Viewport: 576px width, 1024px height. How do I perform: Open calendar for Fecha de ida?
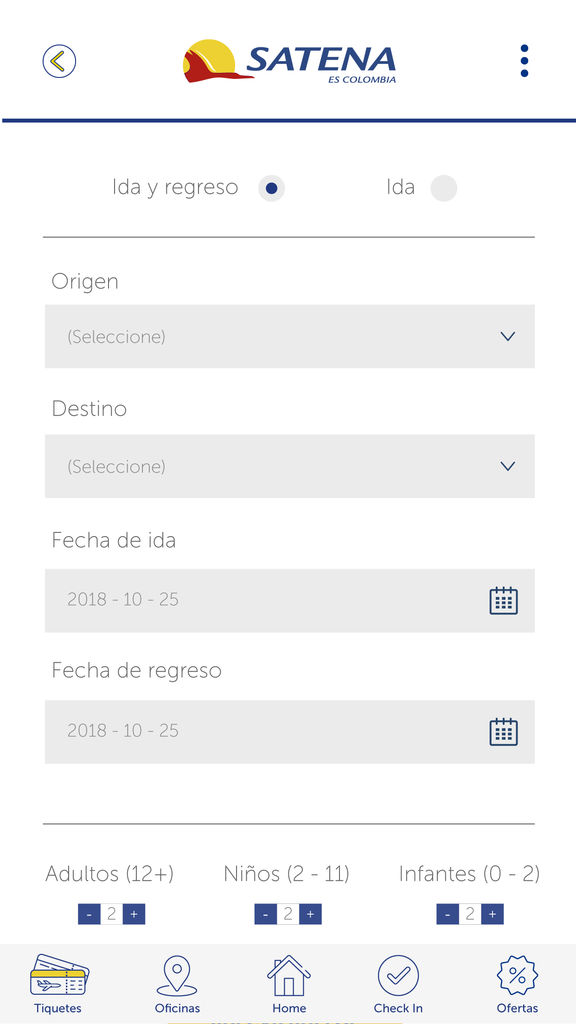pyautogui.click(x=504, y=600)
